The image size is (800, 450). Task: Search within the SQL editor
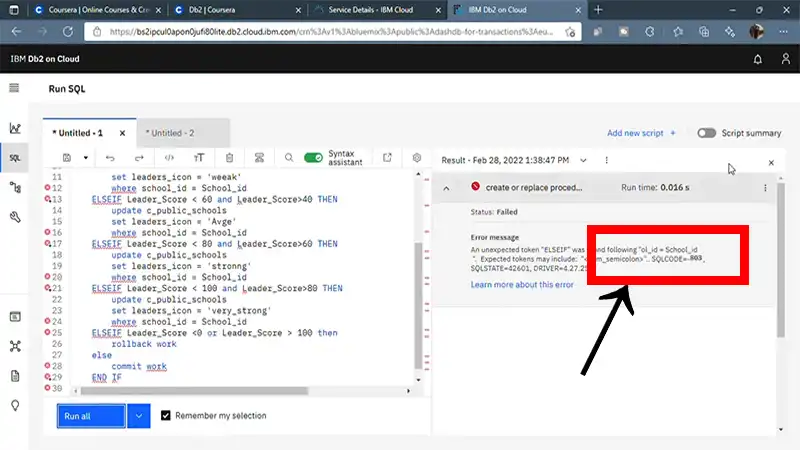[289, 158]
